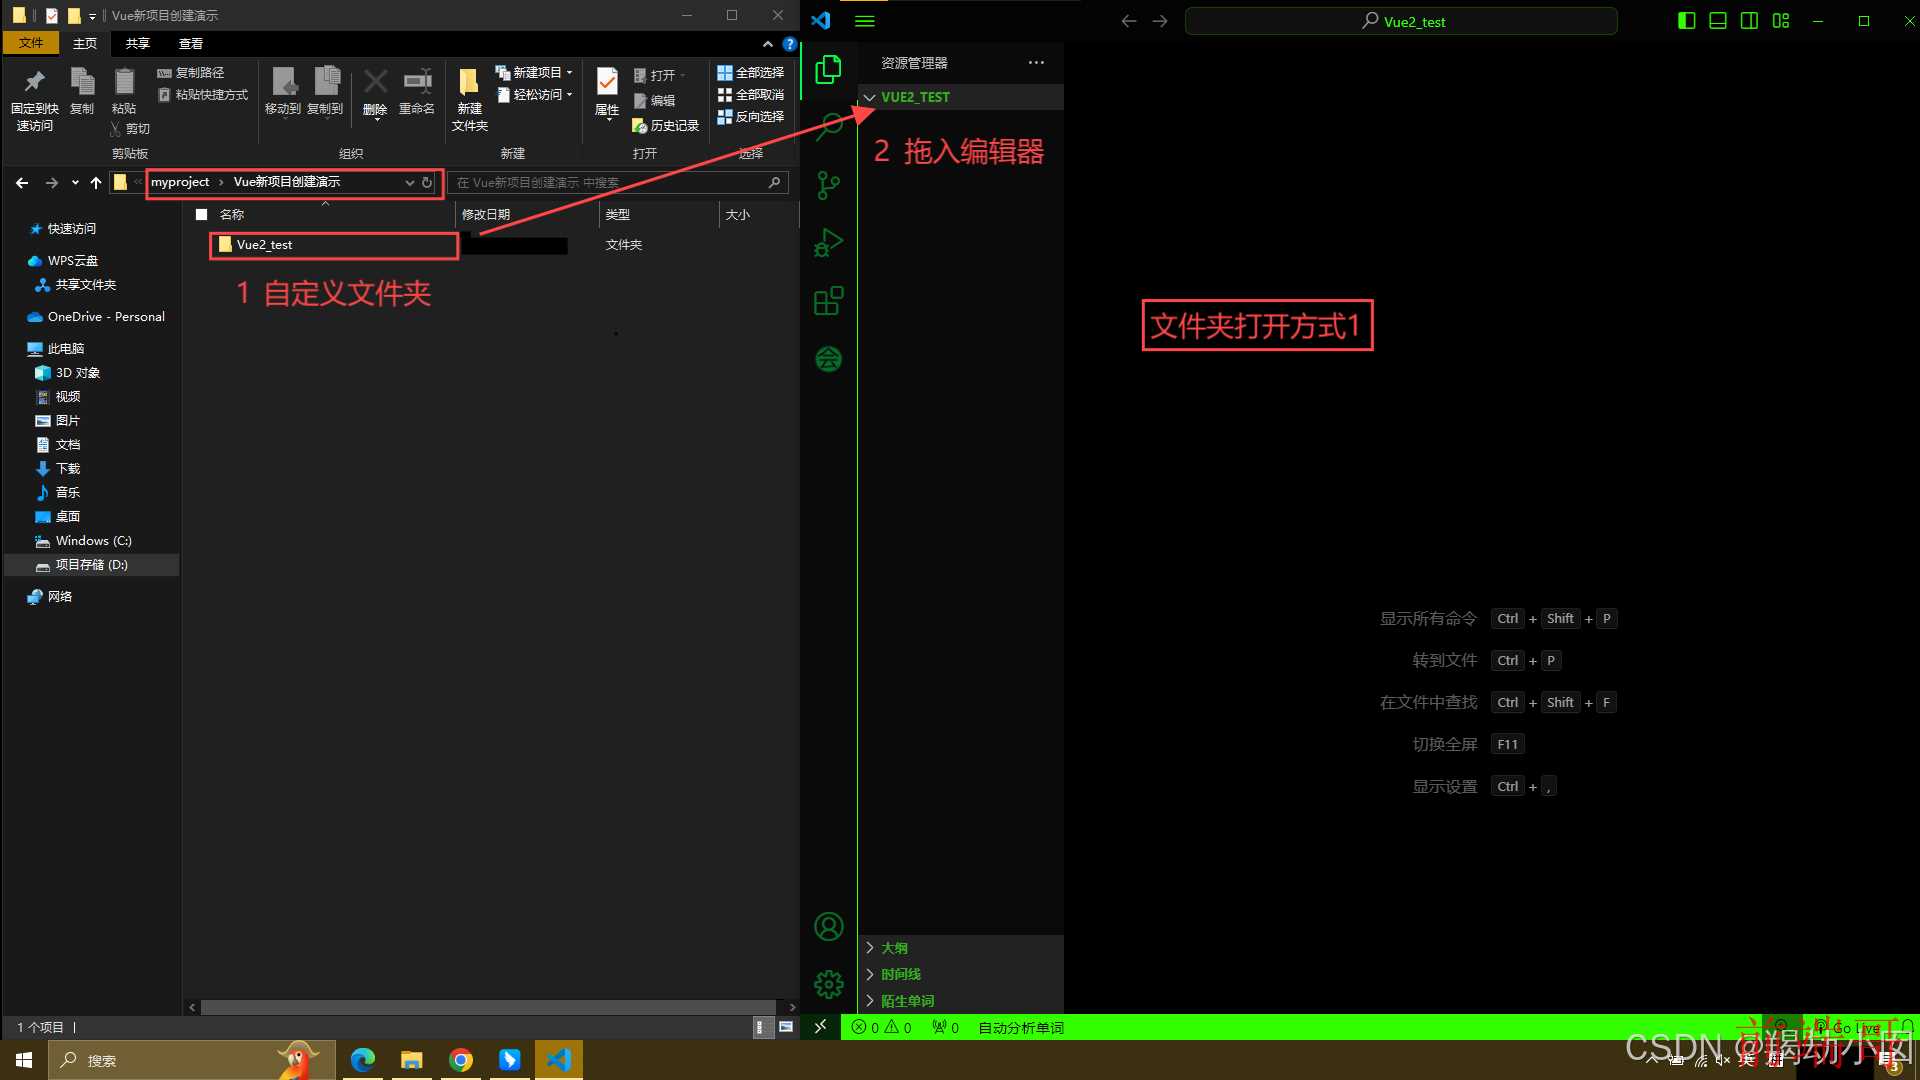
Task: Open Easy access (轻松访问) dropdown
Action: [534, 95]
